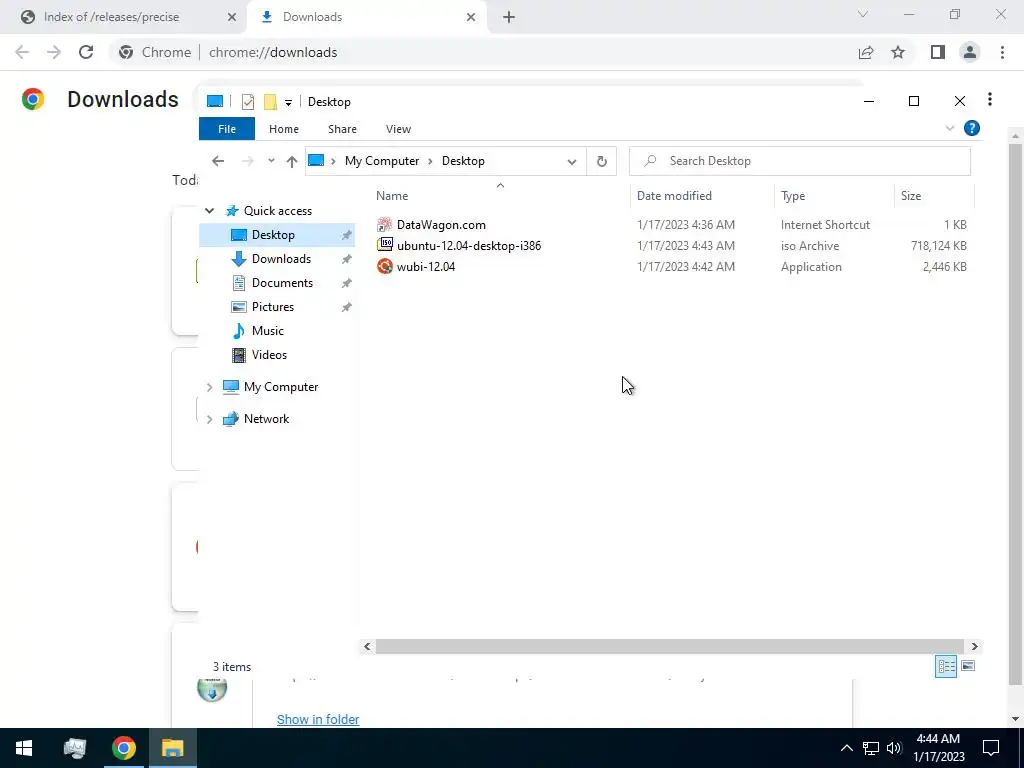
Task: Open the Server Manager taskbar icon
Action: tap(75, 748)
